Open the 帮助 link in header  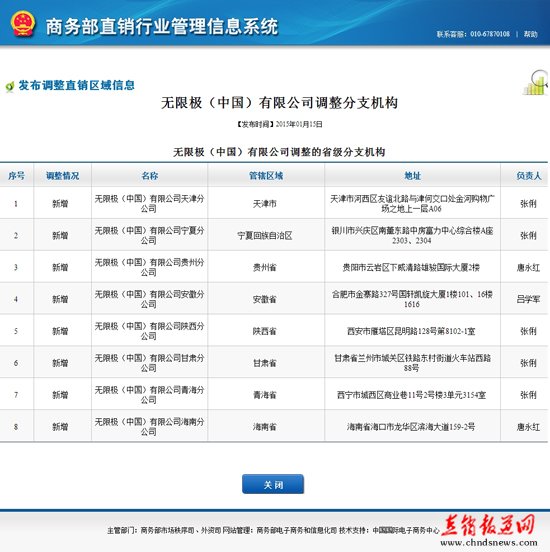pos(530,34)
